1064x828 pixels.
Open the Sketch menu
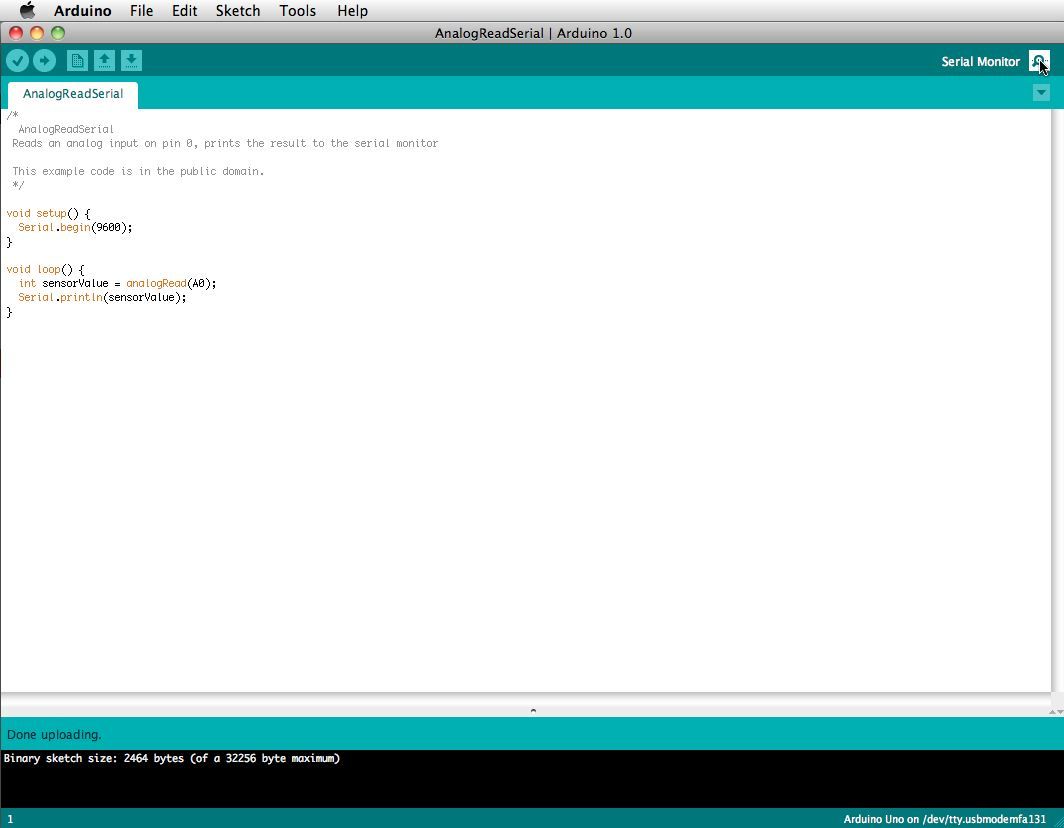pyautogui.click(x=237, y=11)
